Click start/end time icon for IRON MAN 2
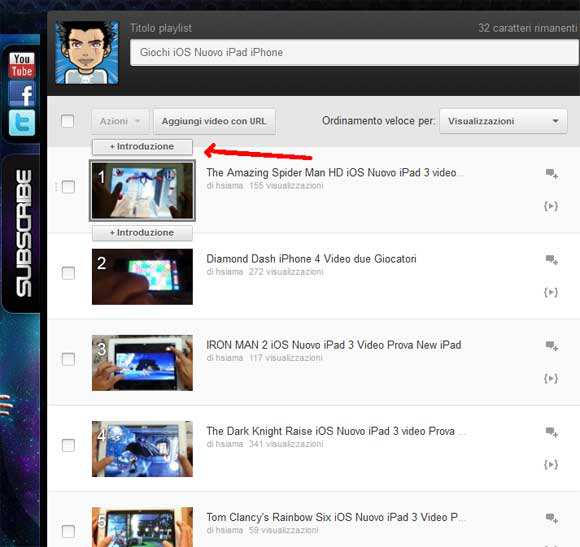 pyautogui.click(x=551, y=378)
